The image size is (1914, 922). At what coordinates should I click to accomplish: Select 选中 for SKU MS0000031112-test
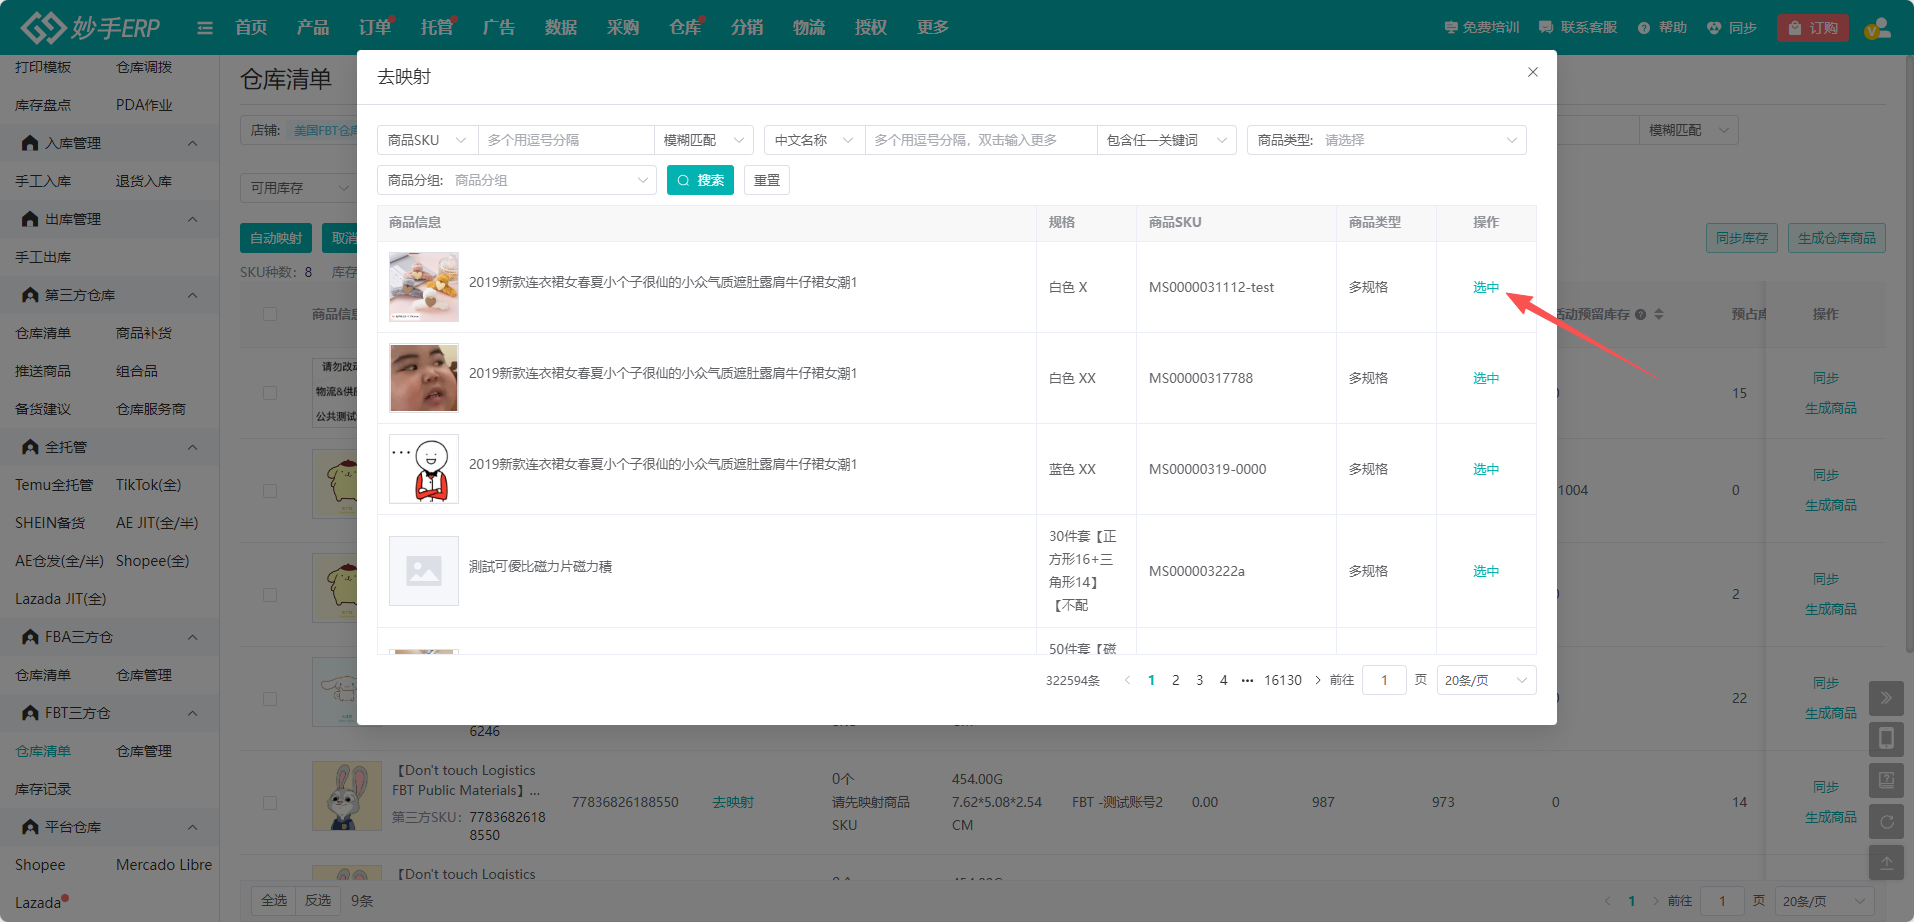(x=1485, y=287)
